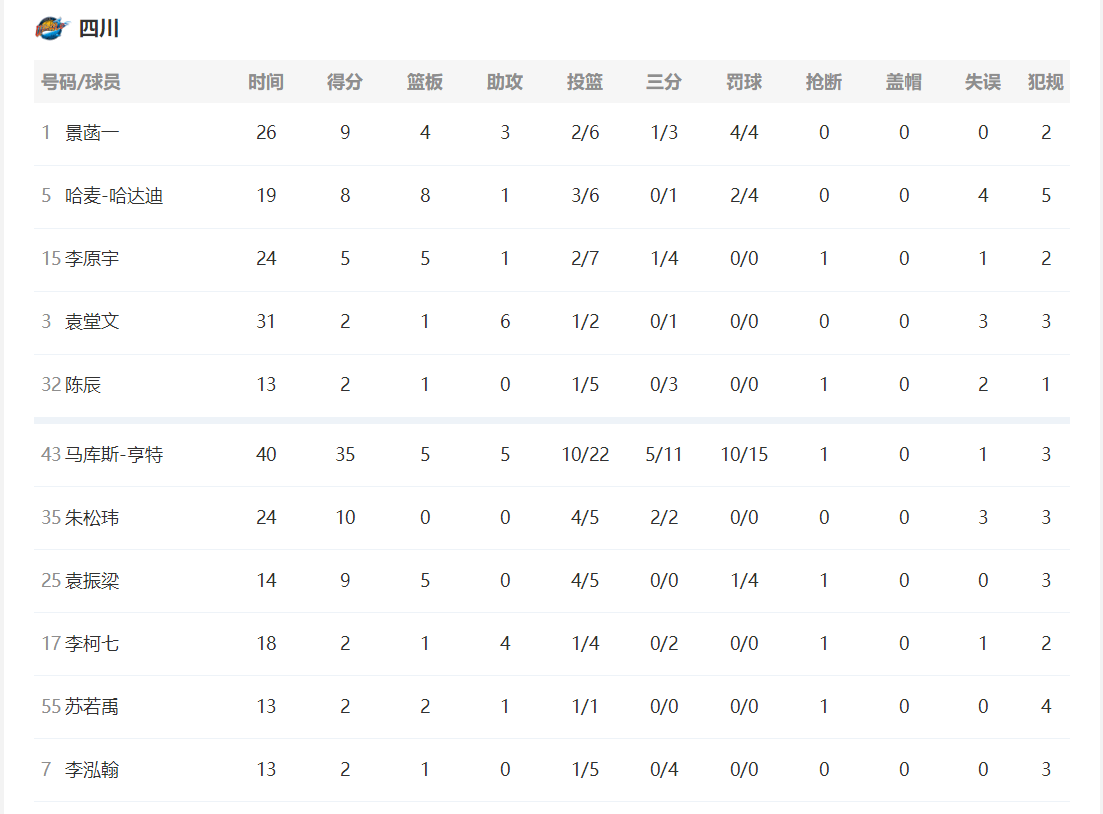Open player 李泓翰 profile link
Screen dimensions: 1103x814
pos(92,770)
